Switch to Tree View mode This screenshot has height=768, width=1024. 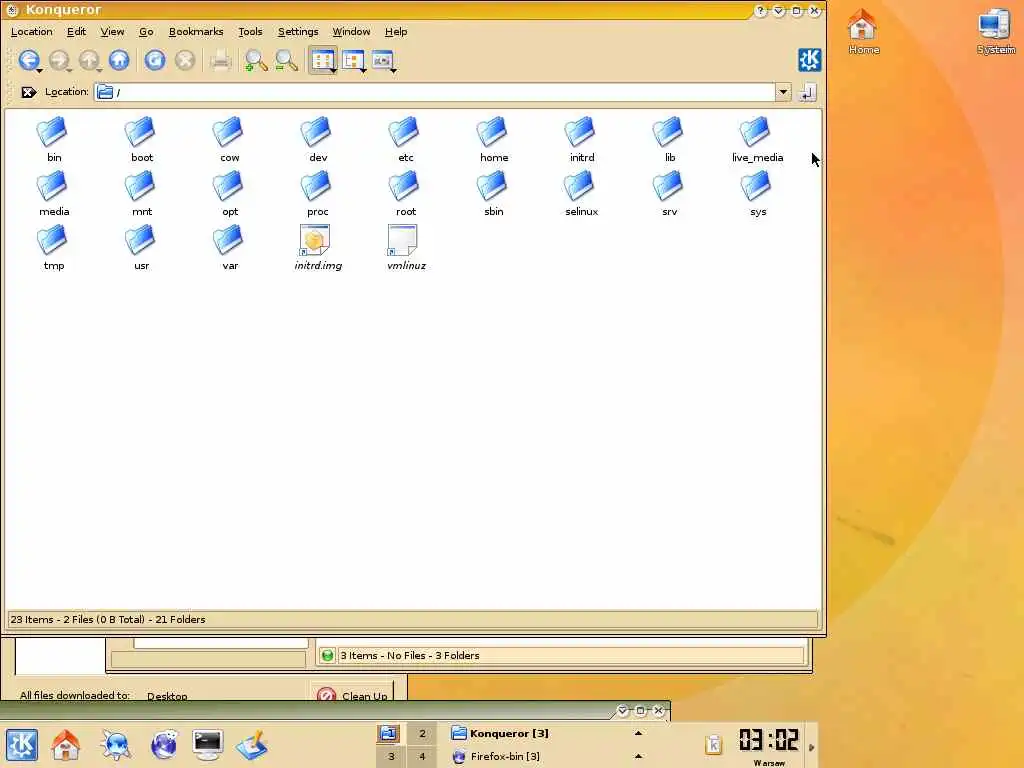coord(353,60)
